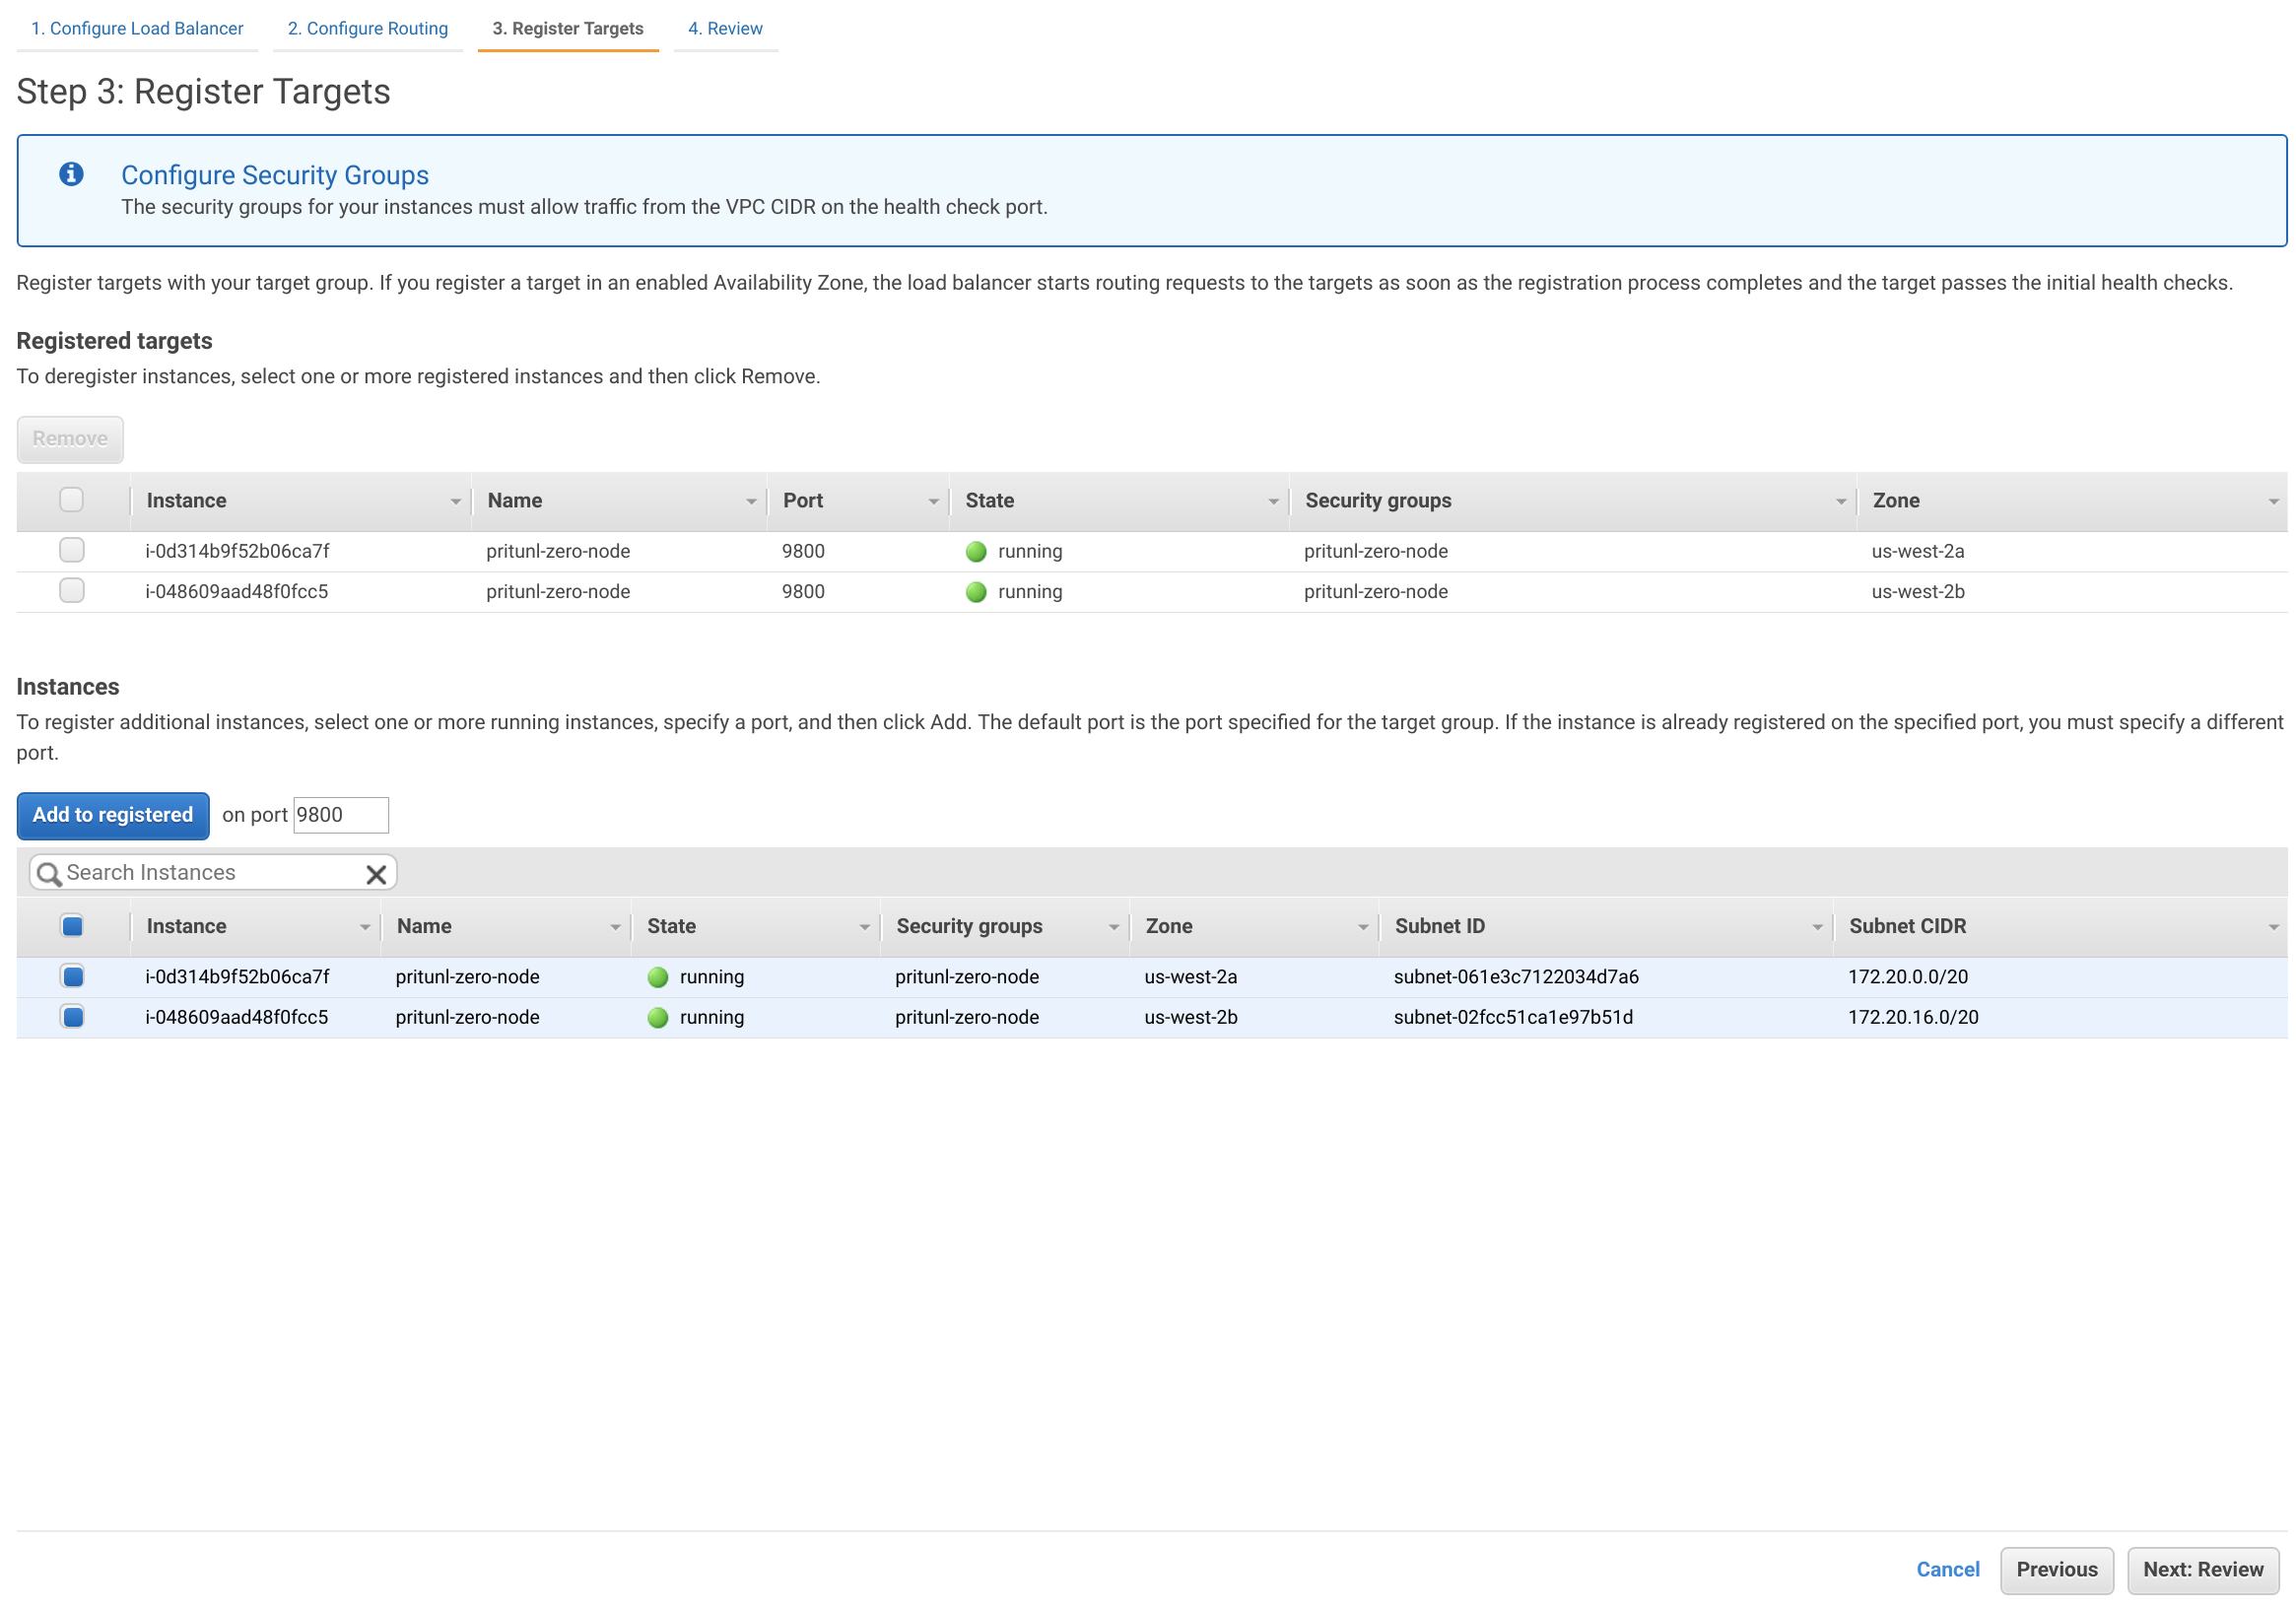Click Next: Review button
2296x1607 pixels.
pyautogui.click(x=2202, y=1570)
